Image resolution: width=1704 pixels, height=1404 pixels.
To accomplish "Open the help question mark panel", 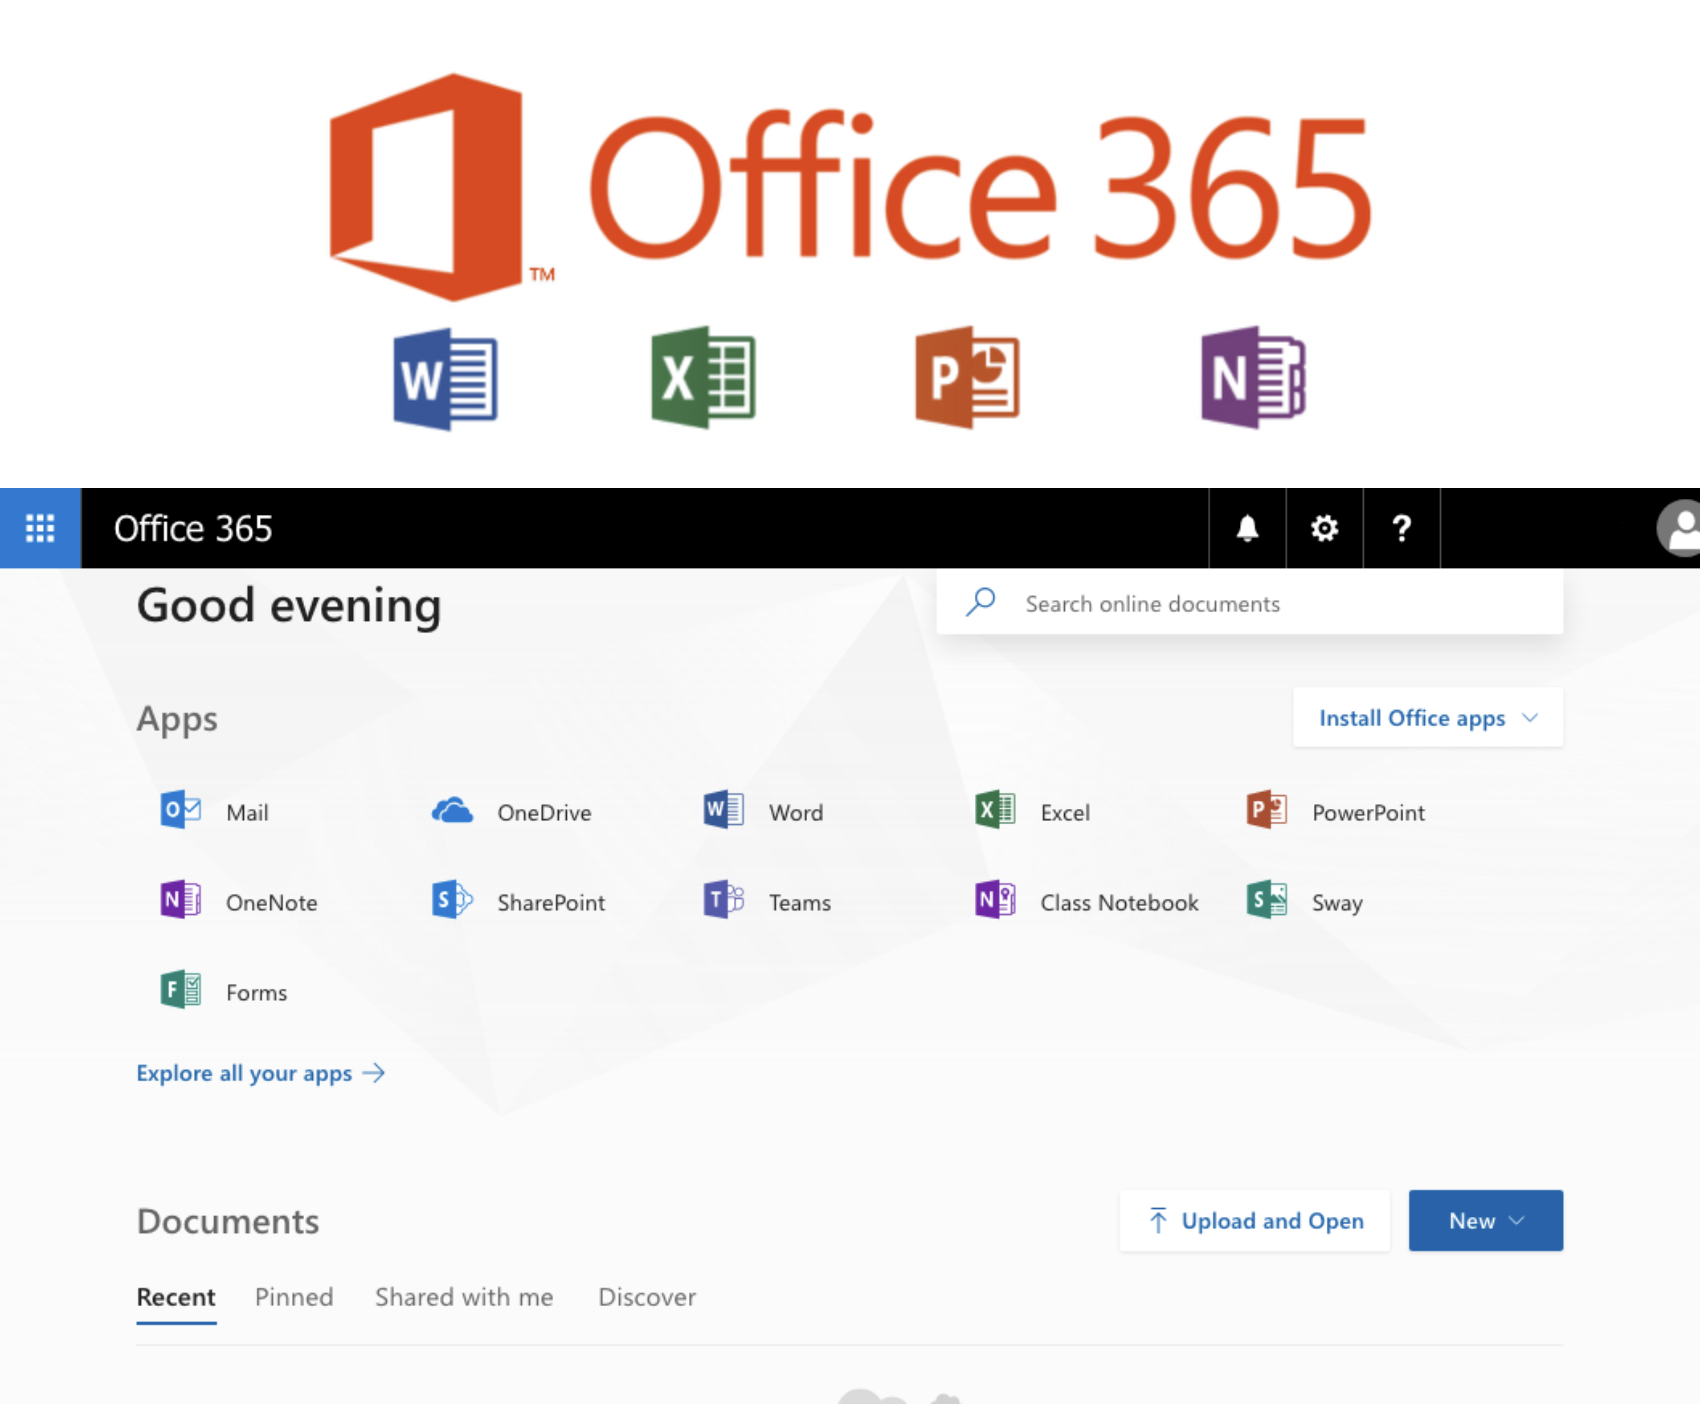I will tap(1401, 528).
